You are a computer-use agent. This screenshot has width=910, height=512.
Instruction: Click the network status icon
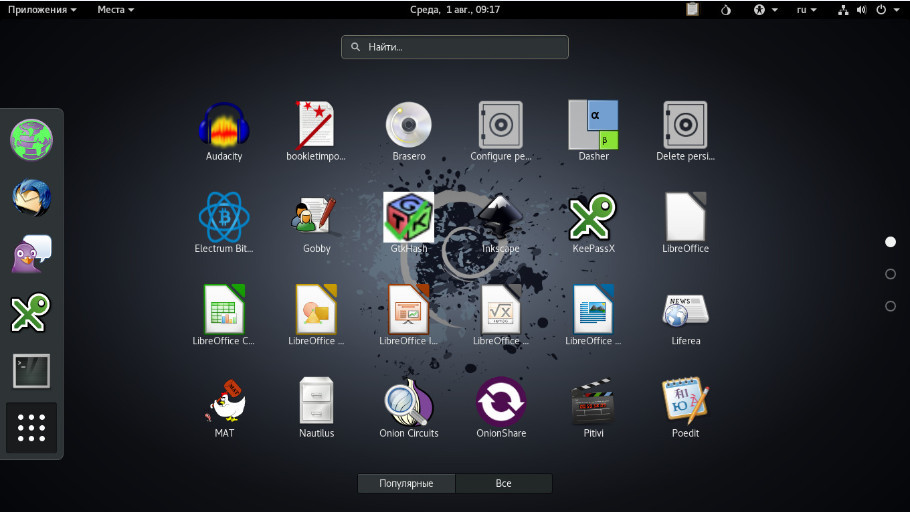coord(843,9)
